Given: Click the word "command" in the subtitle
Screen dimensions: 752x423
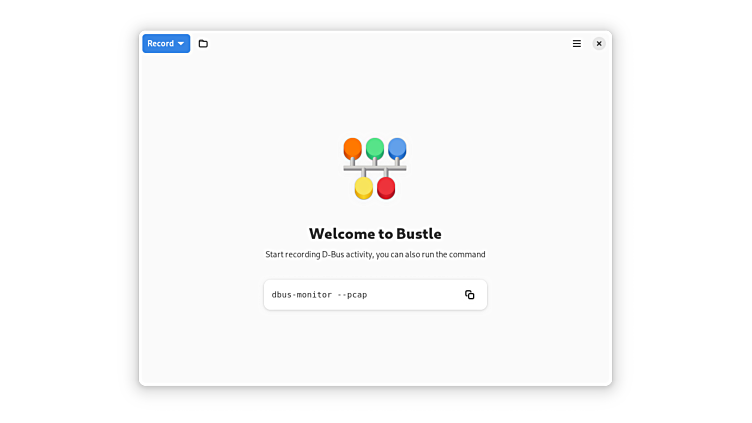Looking at the screenshot, I should (467, 255).
